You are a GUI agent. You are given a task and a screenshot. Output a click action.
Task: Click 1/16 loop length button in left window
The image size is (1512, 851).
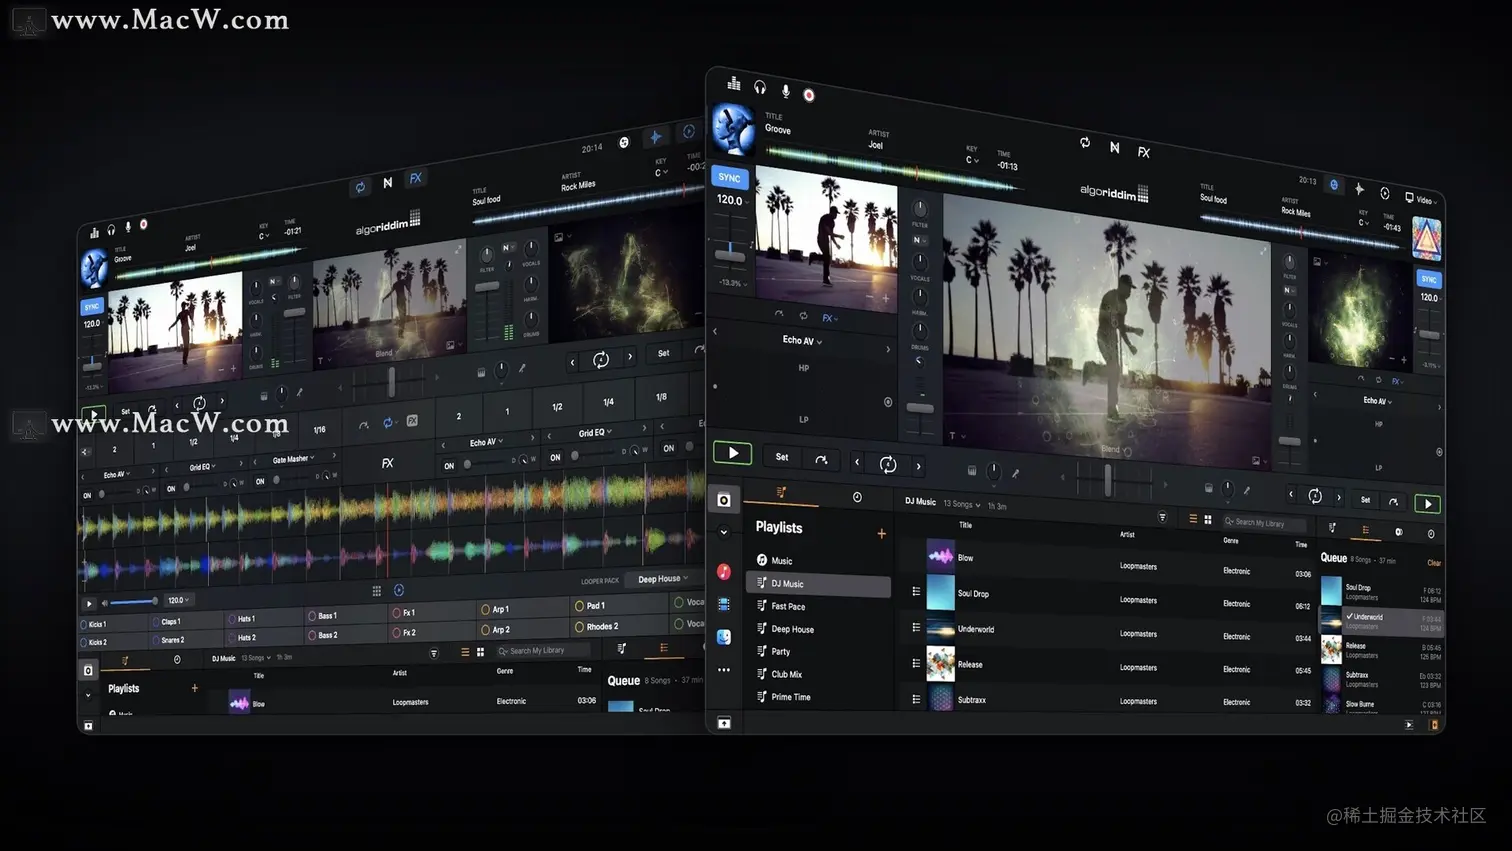point(319,430)
